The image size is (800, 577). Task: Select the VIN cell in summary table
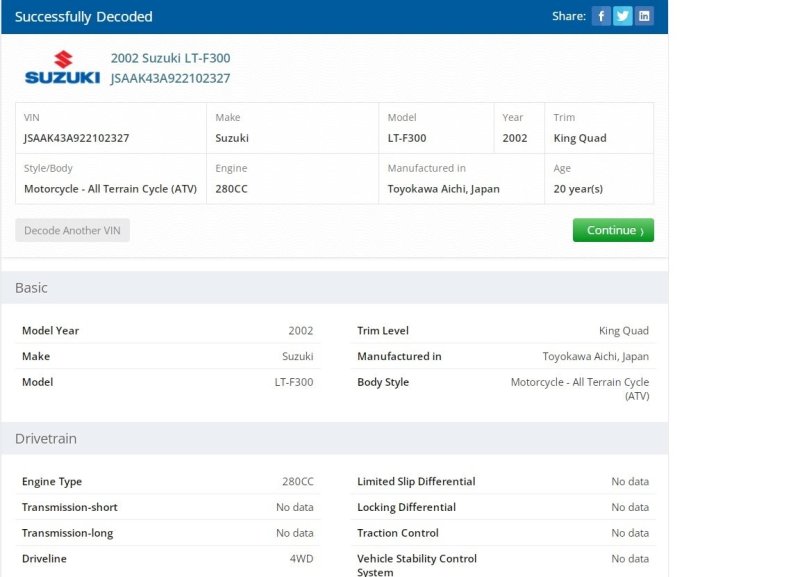pyautogui.click(x=111, y=128)
